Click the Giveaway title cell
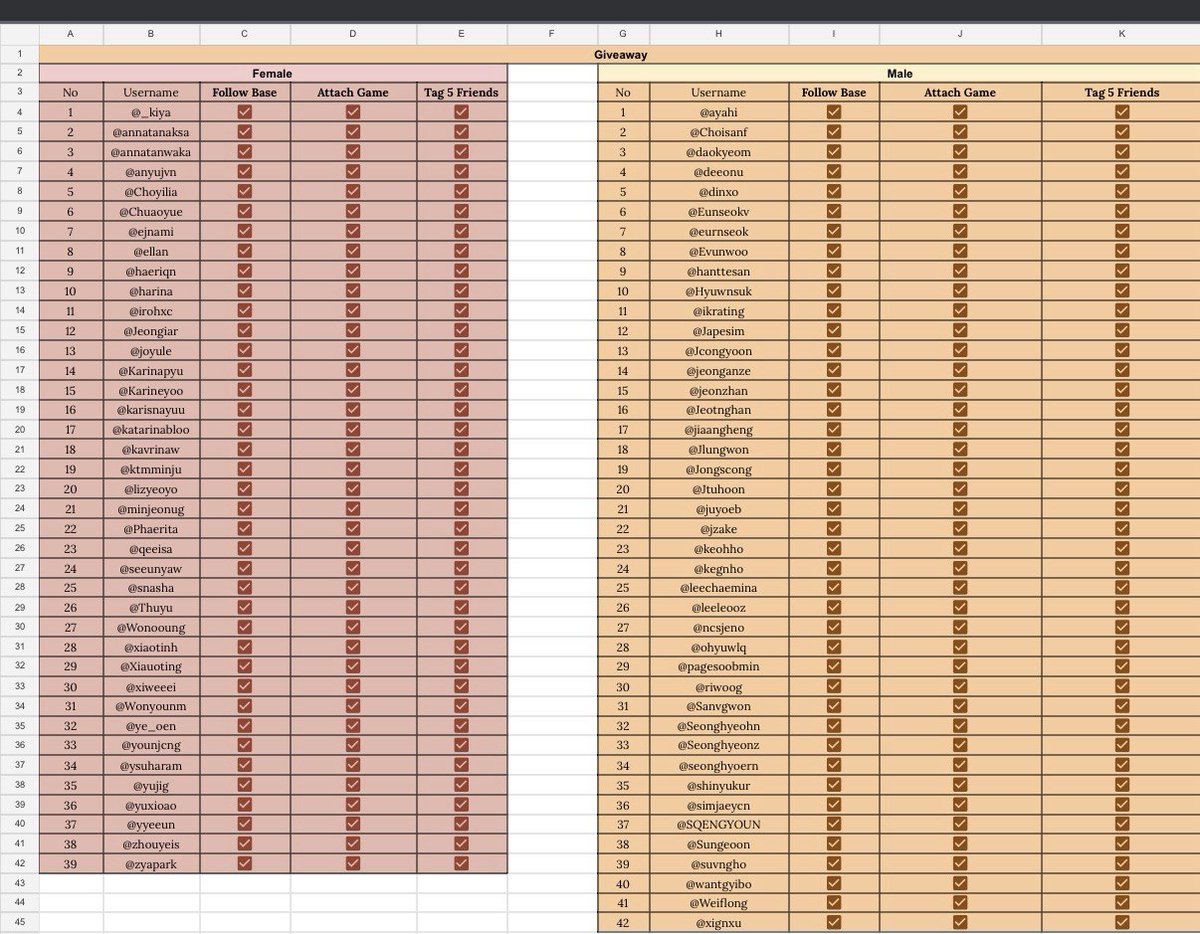Image resolution: width=1200 pixels, height=934 pixels. coord(619,54)
